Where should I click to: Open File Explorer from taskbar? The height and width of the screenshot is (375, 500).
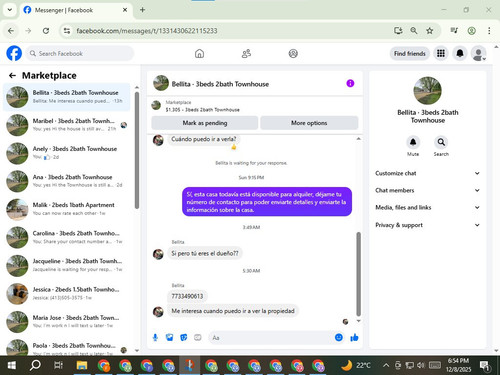pos(82,365)
